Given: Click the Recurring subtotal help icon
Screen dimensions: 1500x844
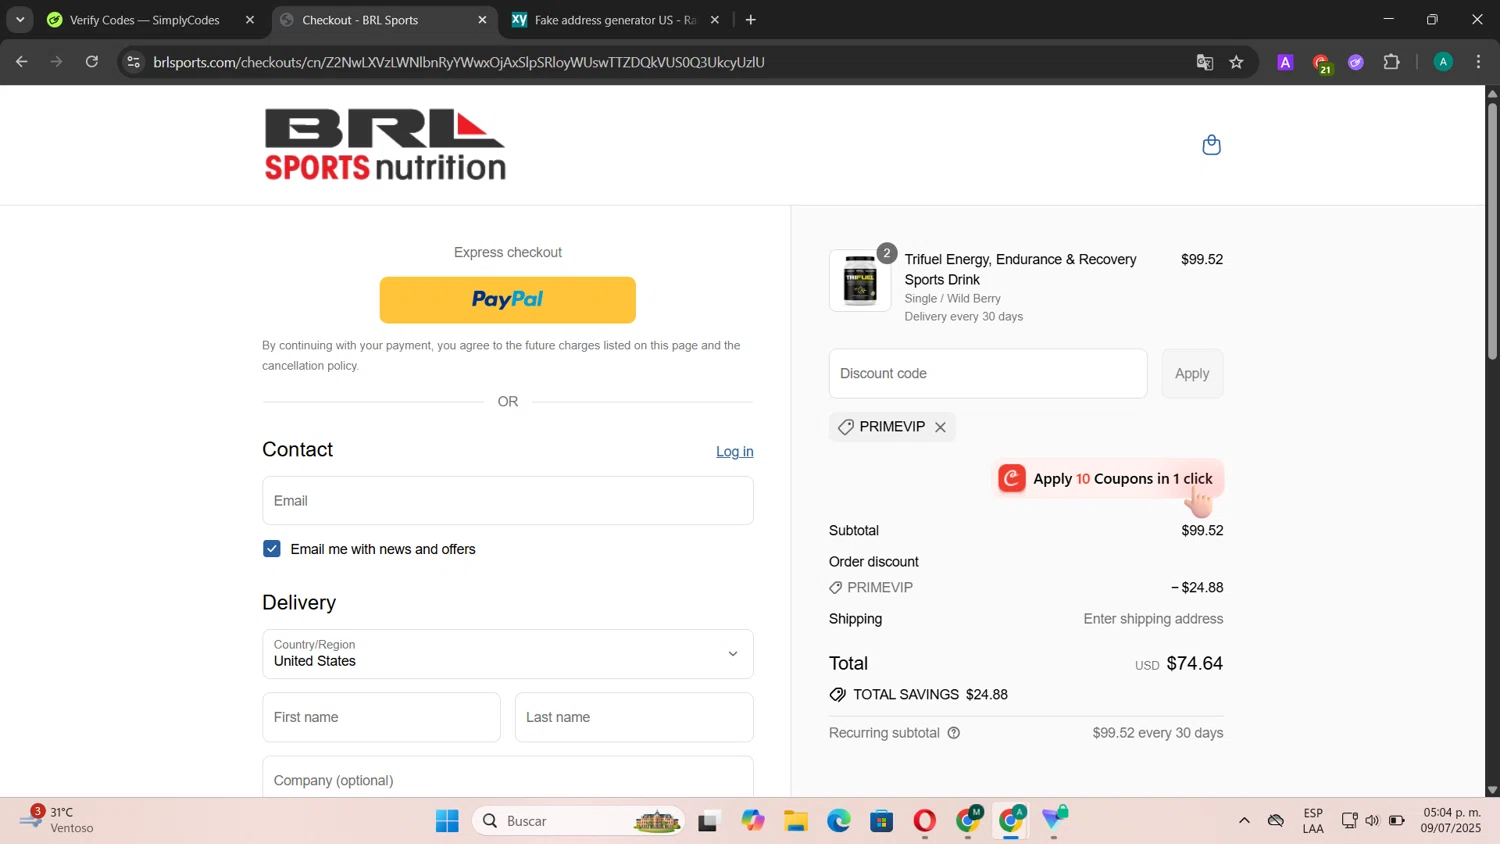Looking at the screenshot, I should pos(954,733).
